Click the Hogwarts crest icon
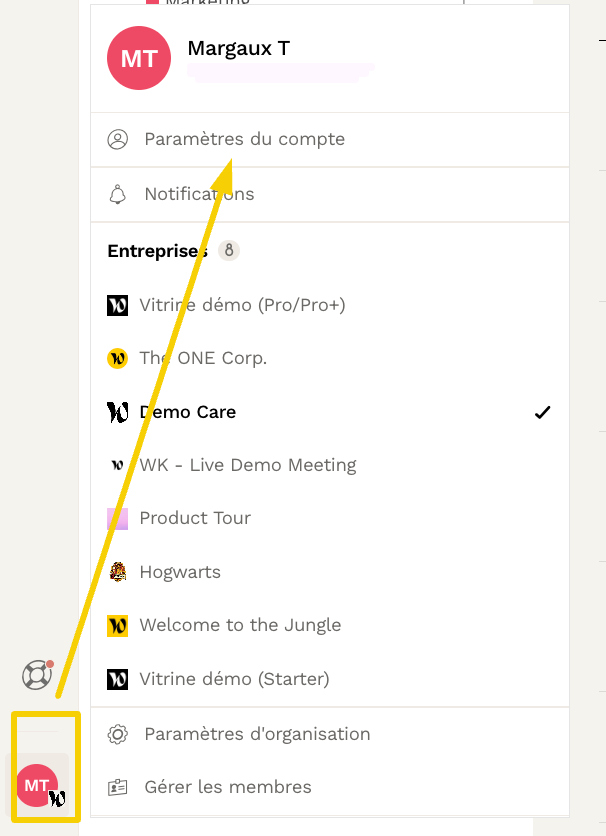Screen dimensions: 606x836 [118, 572]
